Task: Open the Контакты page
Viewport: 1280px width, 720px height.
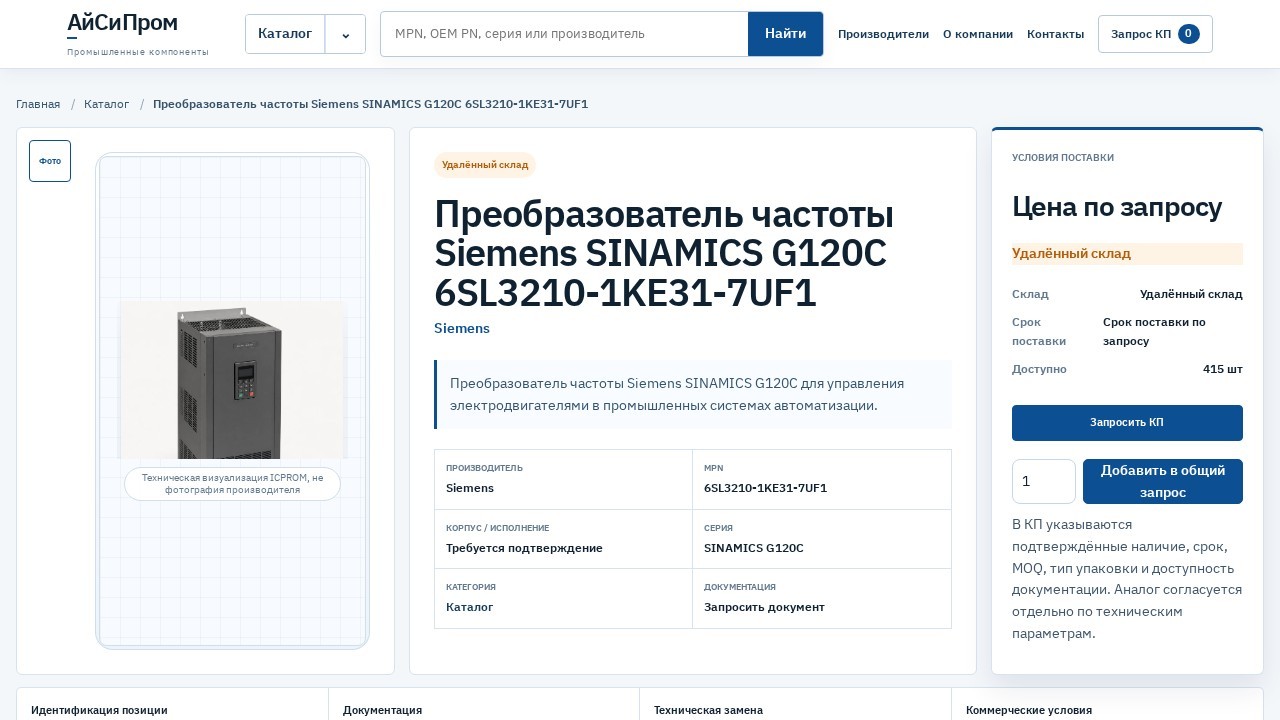Action: click(x=1055, y=34)
